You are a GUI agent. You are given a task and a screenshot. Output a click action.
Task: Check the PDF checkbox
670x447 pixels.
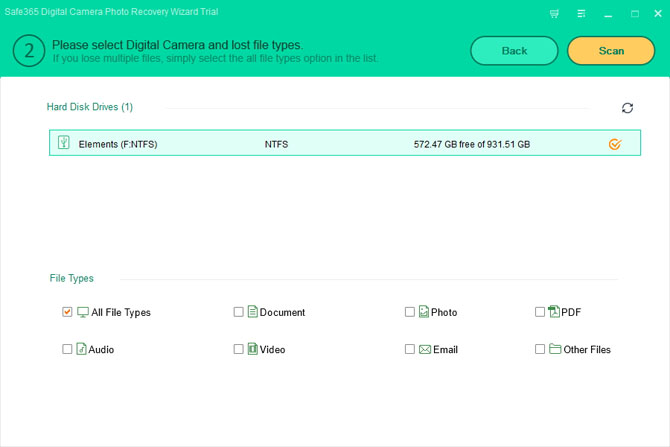540,312
